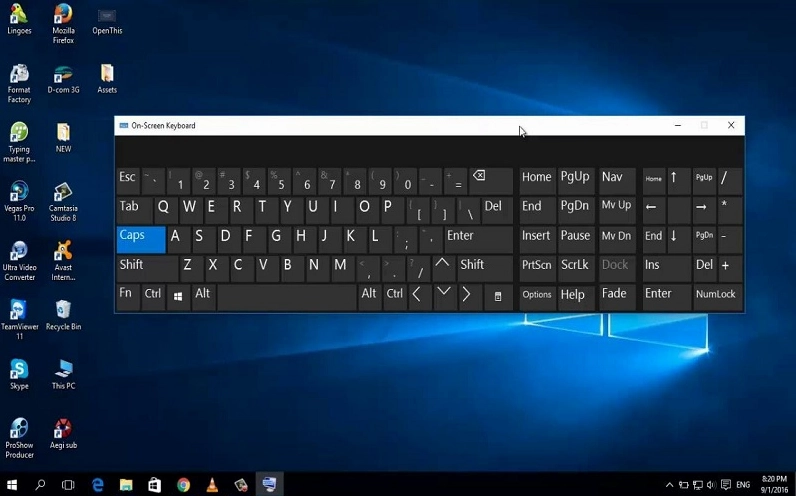Viewport: 796px width, 496px height.
Task: Select the Recycle Bin icon
Action: (x=63, y=315)
